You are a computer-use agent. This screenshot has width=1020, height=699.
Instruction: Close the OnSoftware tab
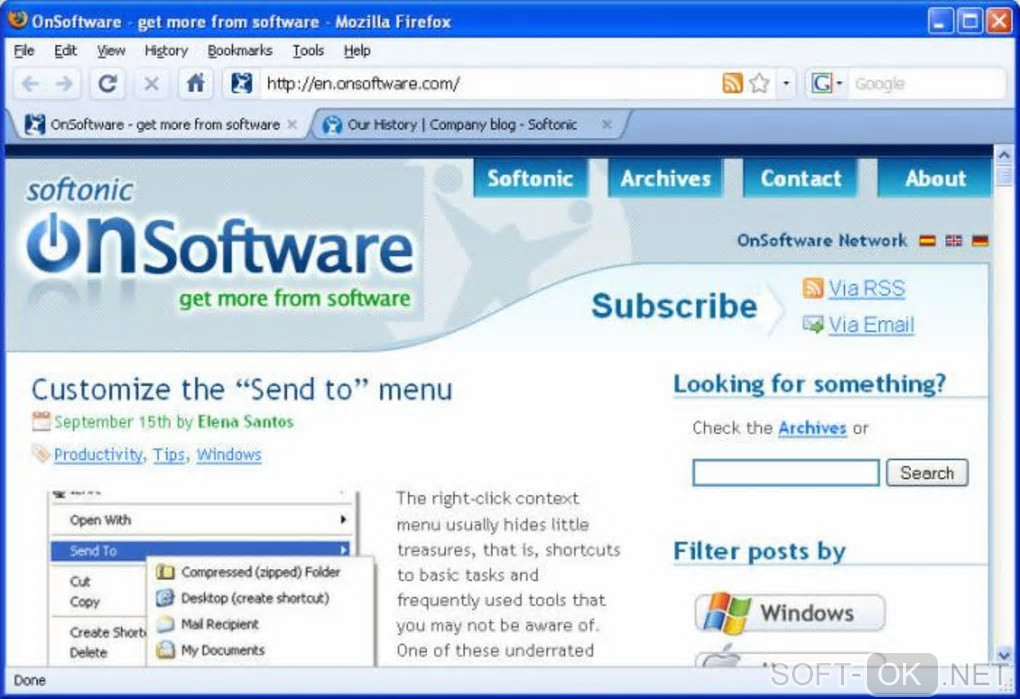[292, 124]
